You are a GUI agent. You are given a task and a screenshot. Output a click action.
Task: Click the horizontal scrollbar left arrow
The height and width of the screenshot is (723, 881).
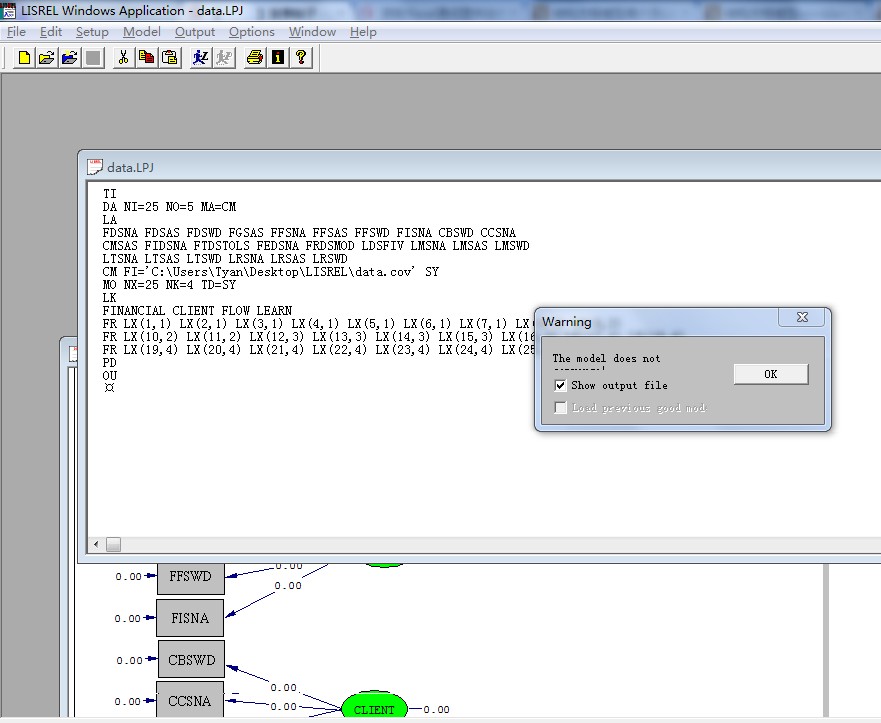[x=97, y=544]
